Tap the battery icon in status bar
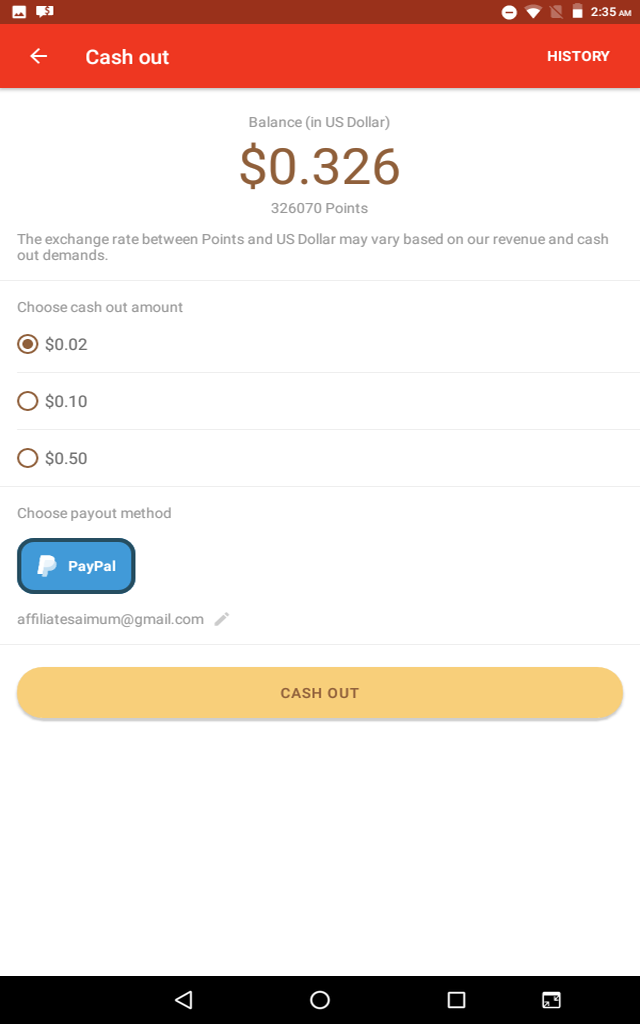 [x=577, y=12]
